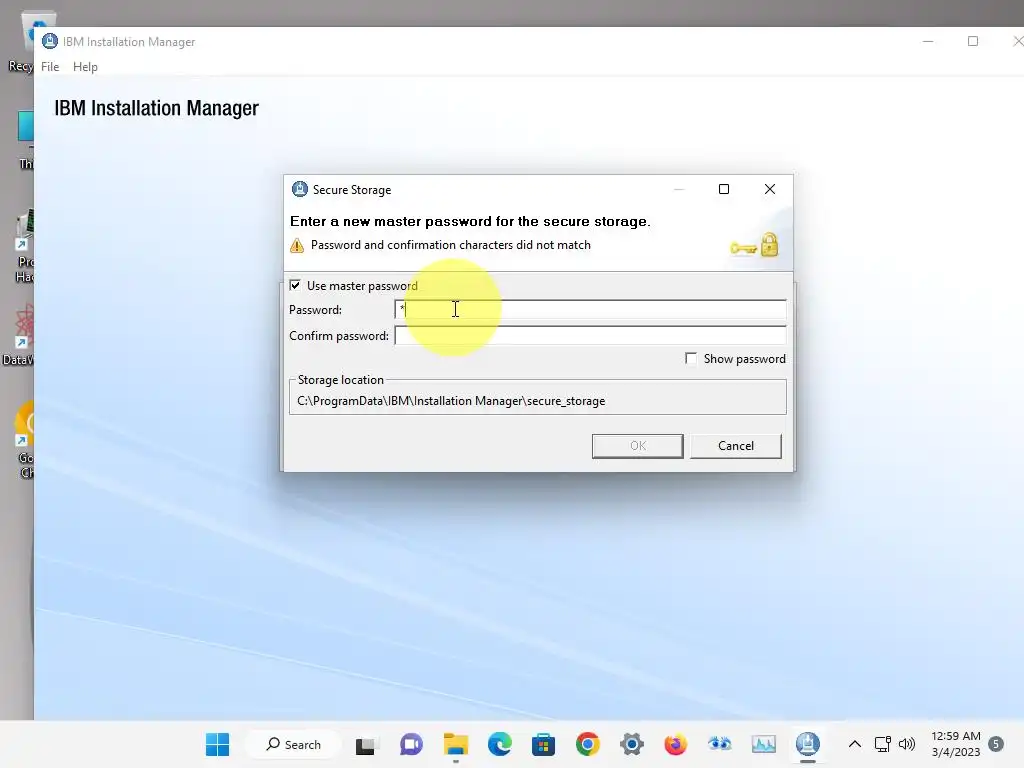This screenshot has height=768, width=1024.
Task: Minimize the IBM Installation Manager window
Action: coord(928,41)
